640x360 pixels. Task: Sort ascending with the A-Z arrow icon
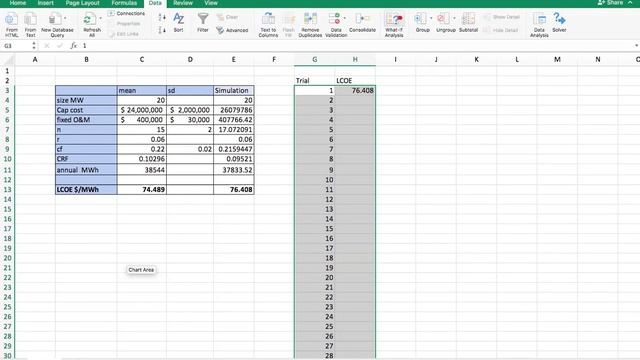click(162, 17)
